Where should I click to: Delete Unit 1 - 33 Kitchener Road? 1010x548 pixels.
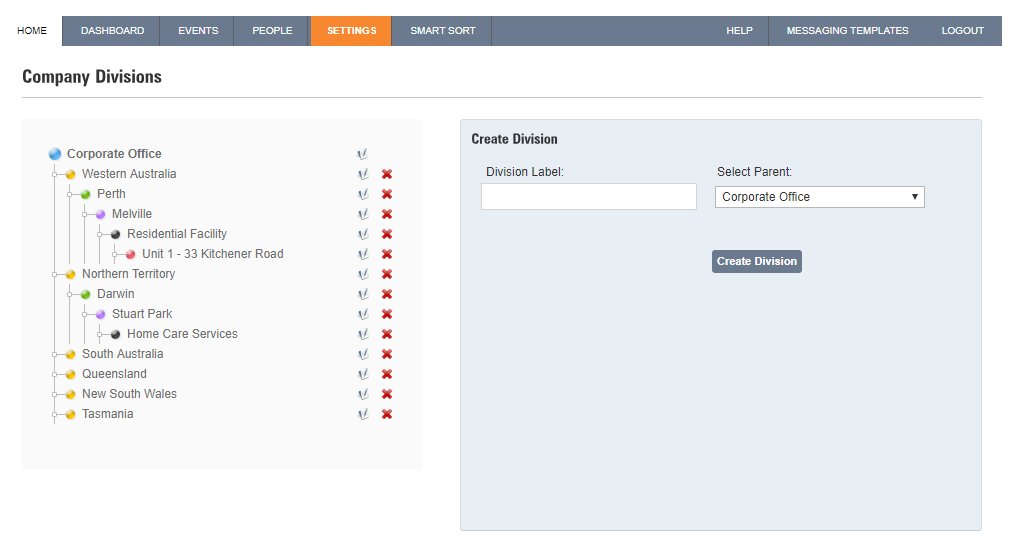coord(387,254)
